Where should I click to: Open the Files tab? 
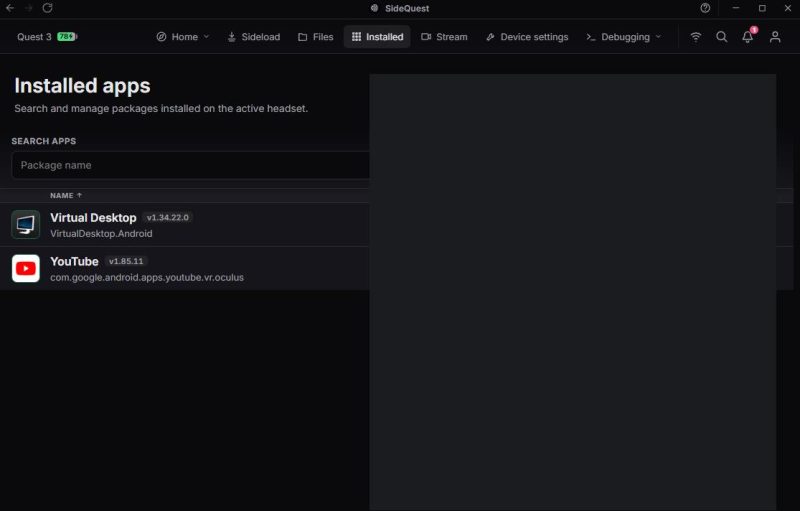315,37
